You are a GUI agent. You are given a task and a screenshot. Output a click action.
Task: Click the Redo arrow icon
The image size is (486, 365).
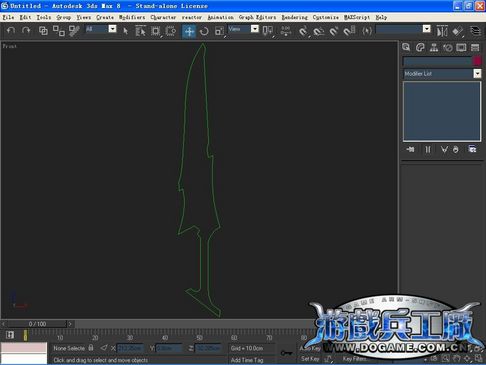tap(26, 31)
